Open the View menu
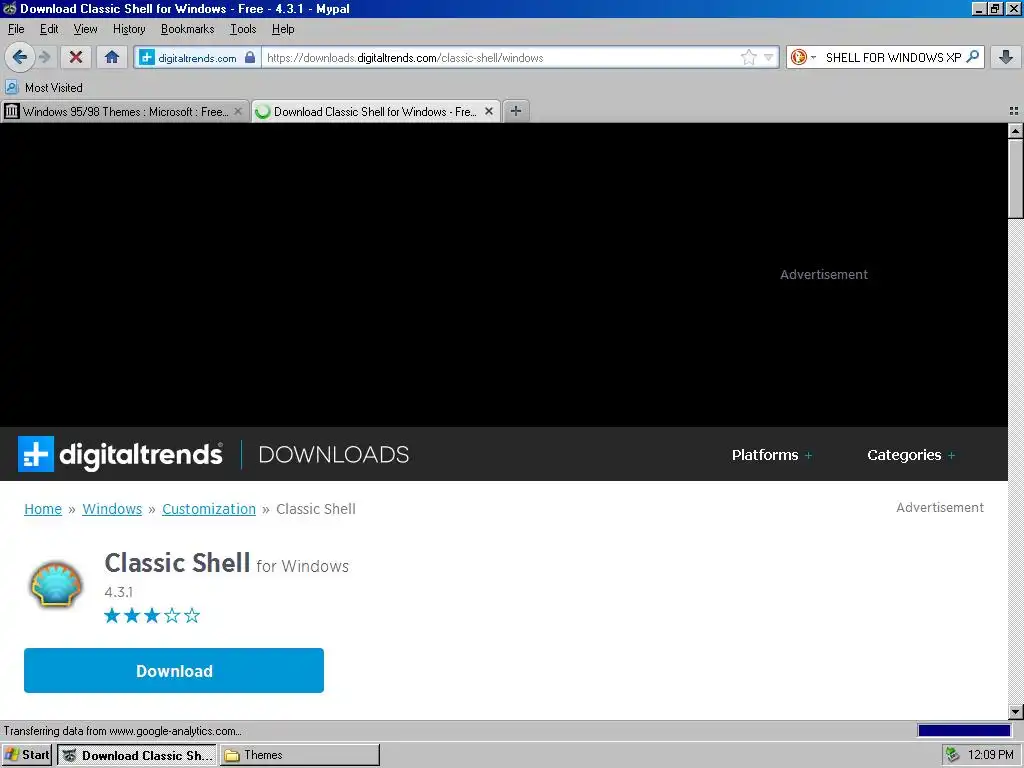The image size is (1024, 768). [86, 29]
